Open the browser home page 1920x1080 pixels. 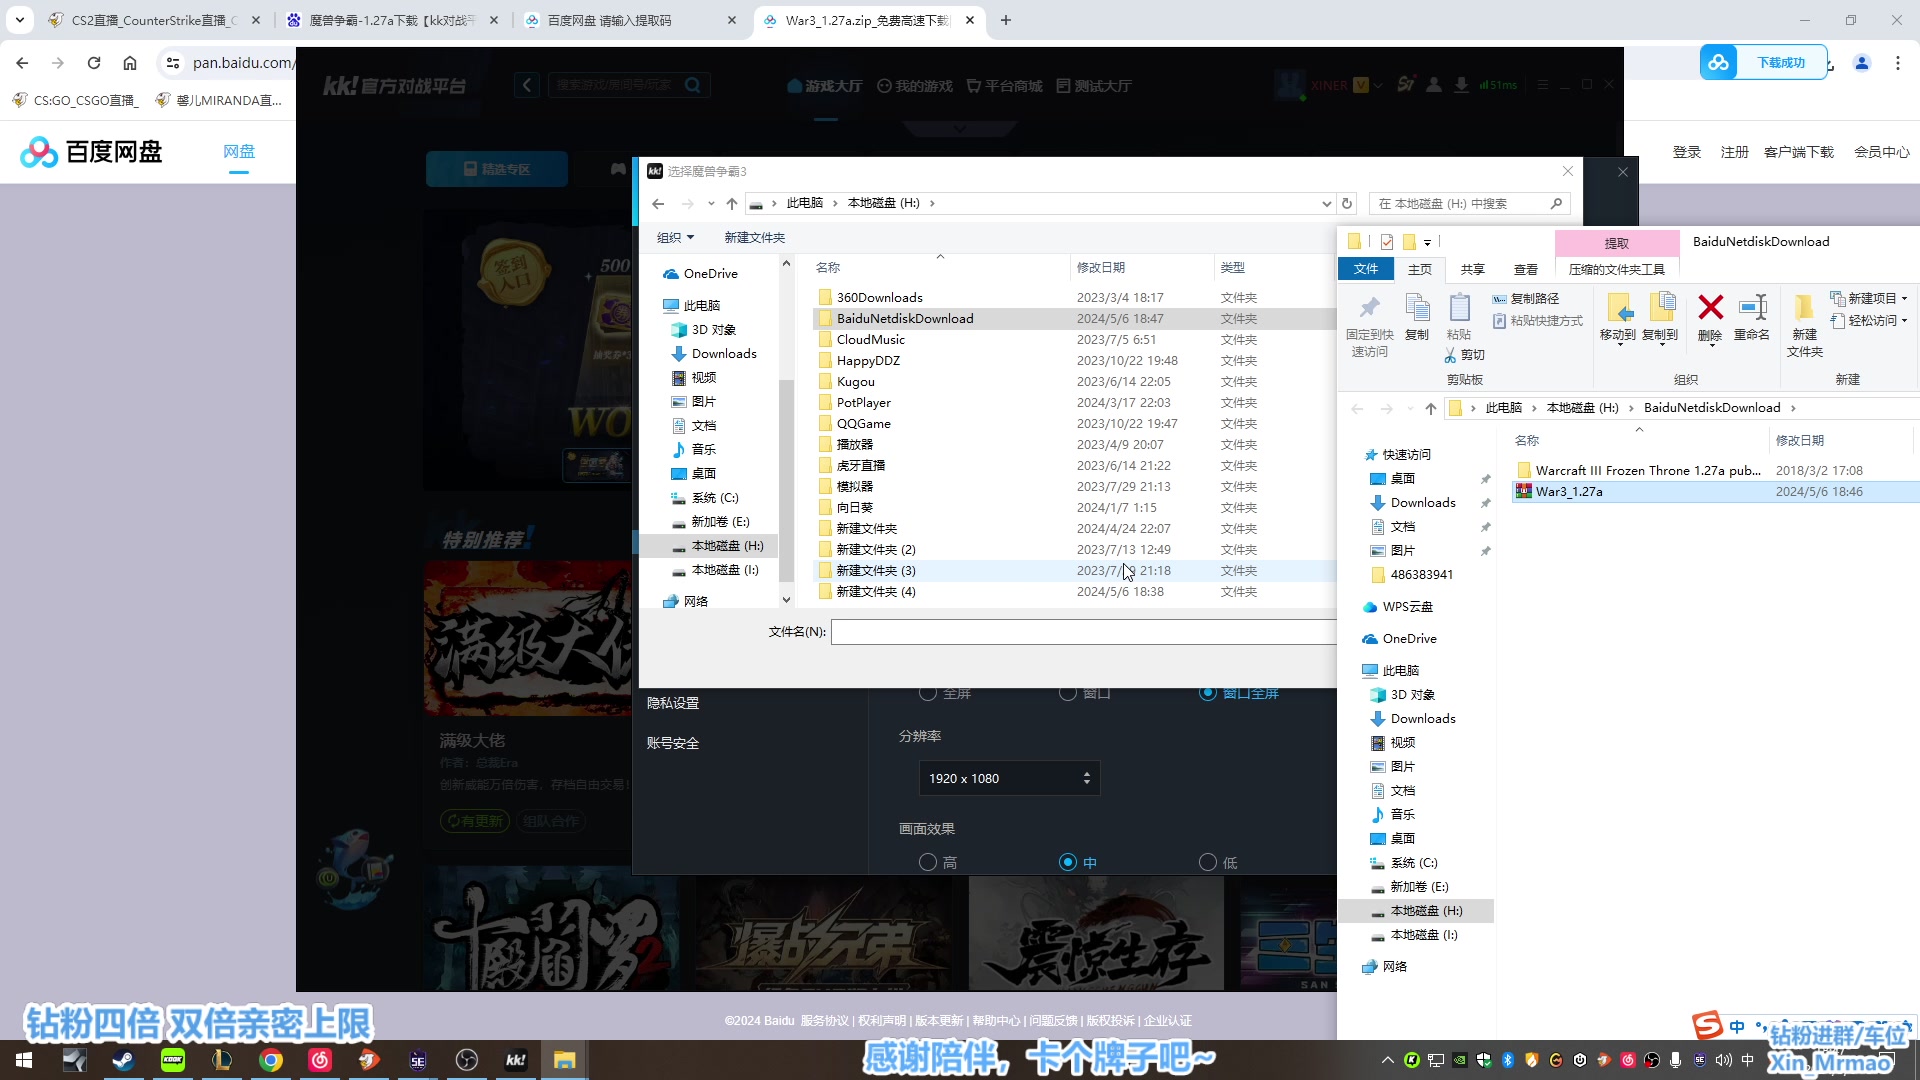(130, 63)
